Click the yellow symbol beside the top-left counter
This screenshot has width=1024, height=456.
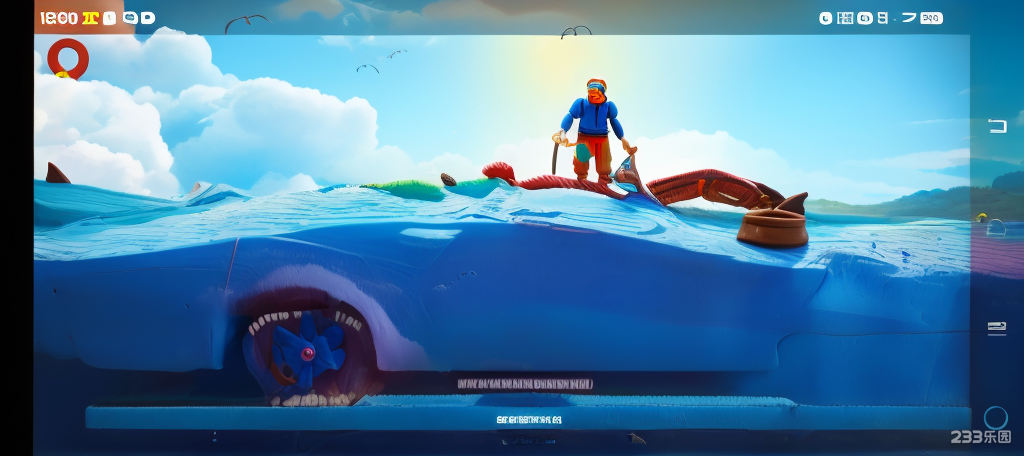(90, 18)
